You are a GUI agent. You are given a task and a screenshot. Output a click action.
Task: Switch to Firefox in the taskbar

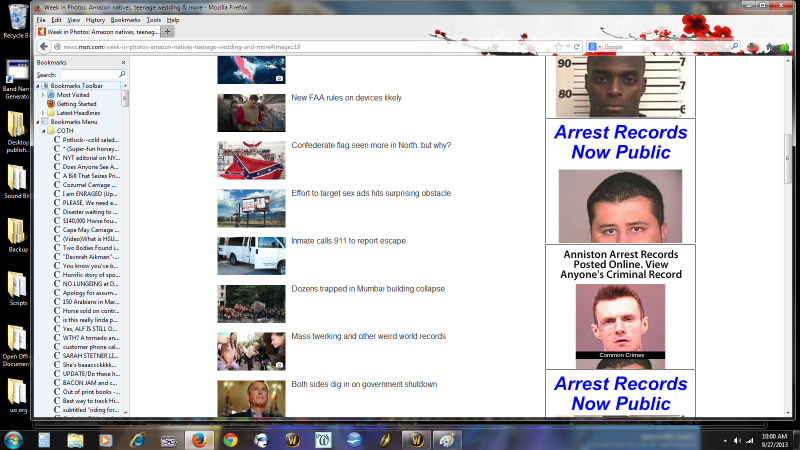tap(199, 440)
